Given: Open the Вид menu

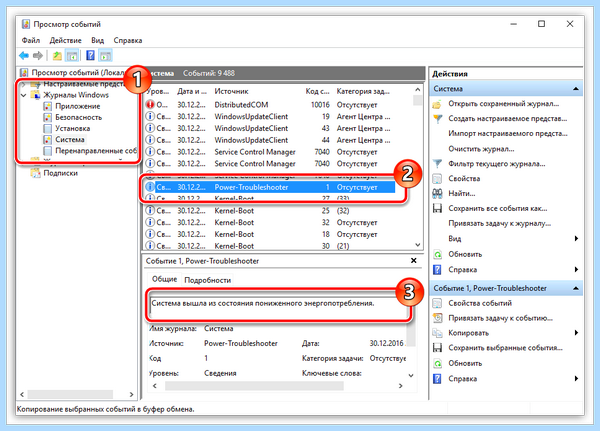Looking at the screenshot, I should click(x=98, y=40).
